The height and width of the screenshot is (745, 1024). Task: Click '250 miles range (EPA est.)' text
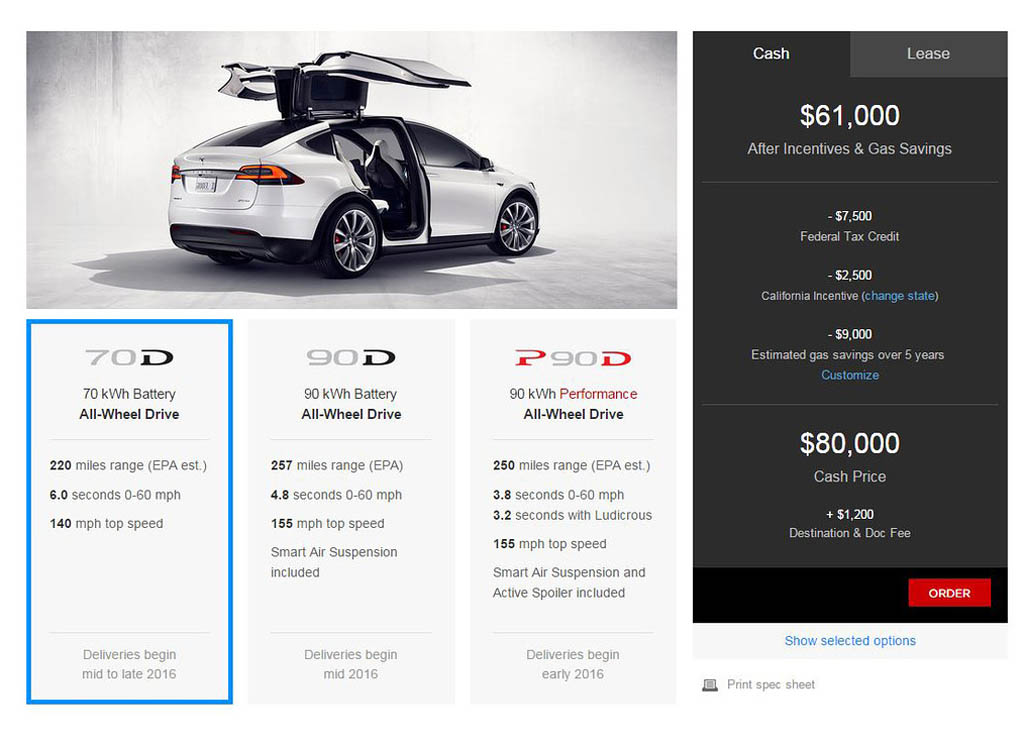[x=571, y=466]
